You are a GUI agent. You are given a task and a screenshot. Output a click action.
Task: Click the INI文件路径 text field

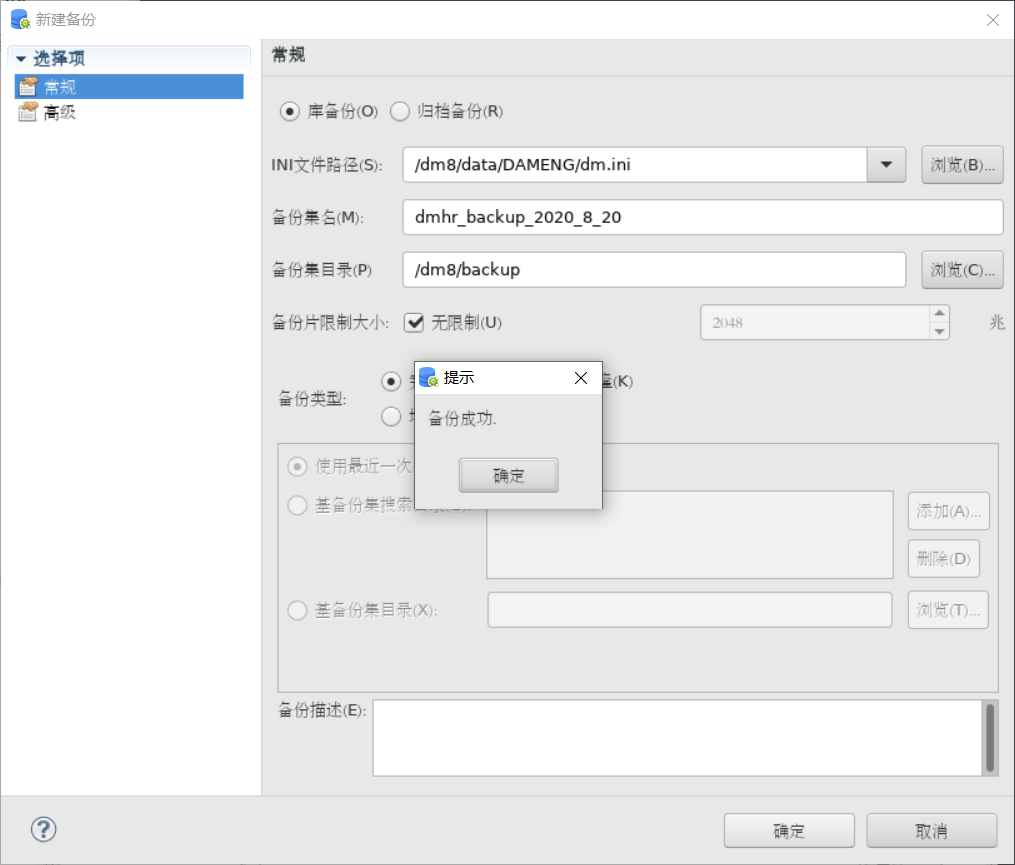coord(635,164)
